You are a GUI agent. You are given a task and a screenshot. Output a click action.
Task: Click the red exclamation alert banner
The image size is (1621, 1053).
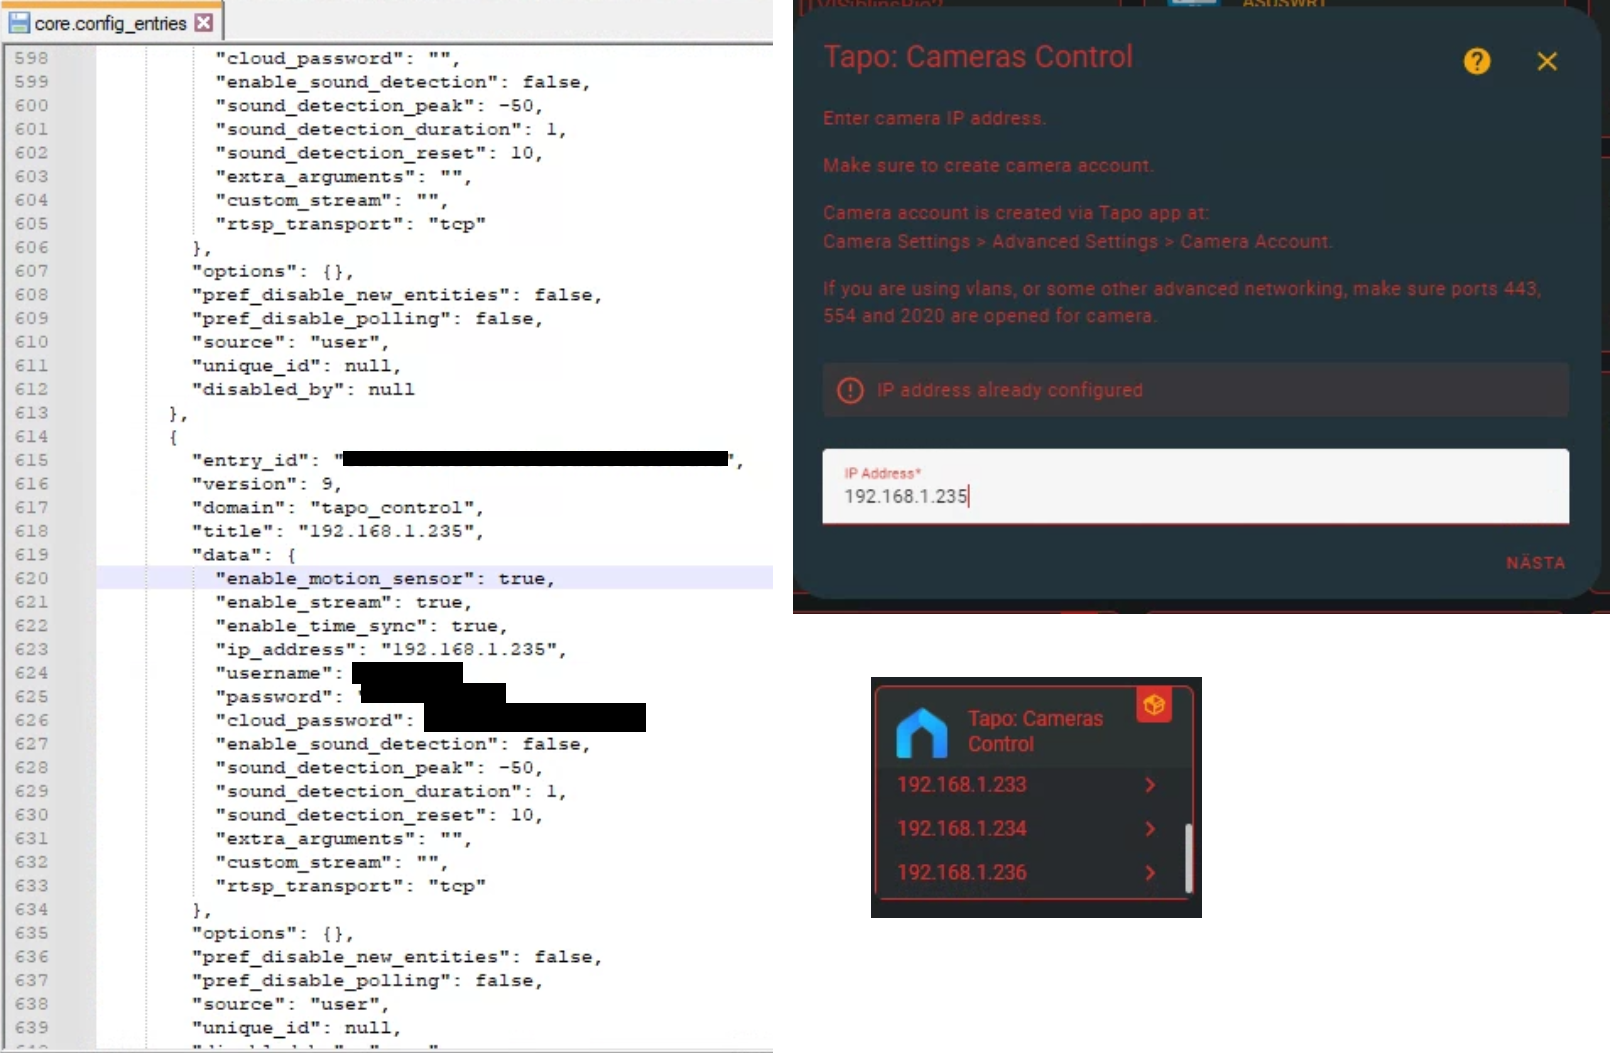coord(1196,390)
